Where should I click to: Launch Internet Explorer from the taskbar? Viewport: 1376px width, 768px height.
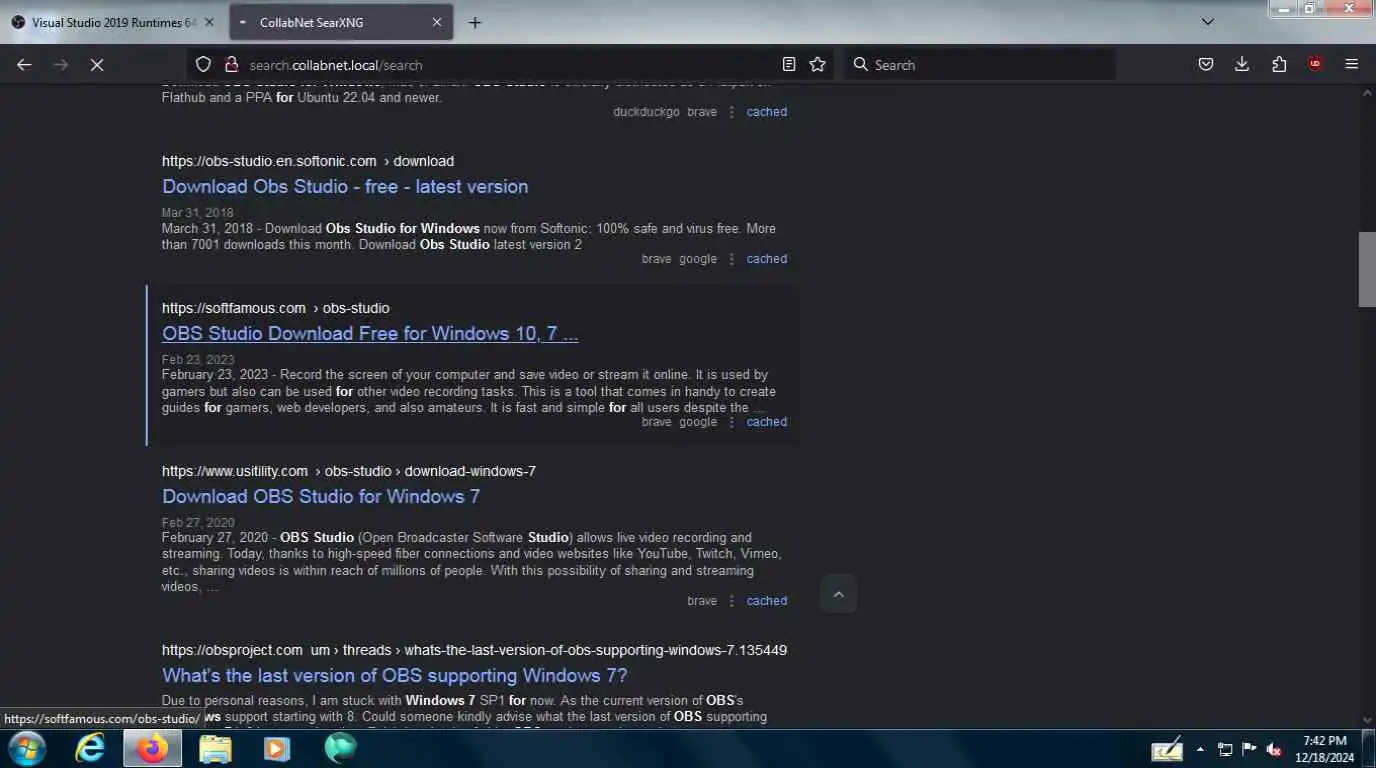(x=90, y=748)
